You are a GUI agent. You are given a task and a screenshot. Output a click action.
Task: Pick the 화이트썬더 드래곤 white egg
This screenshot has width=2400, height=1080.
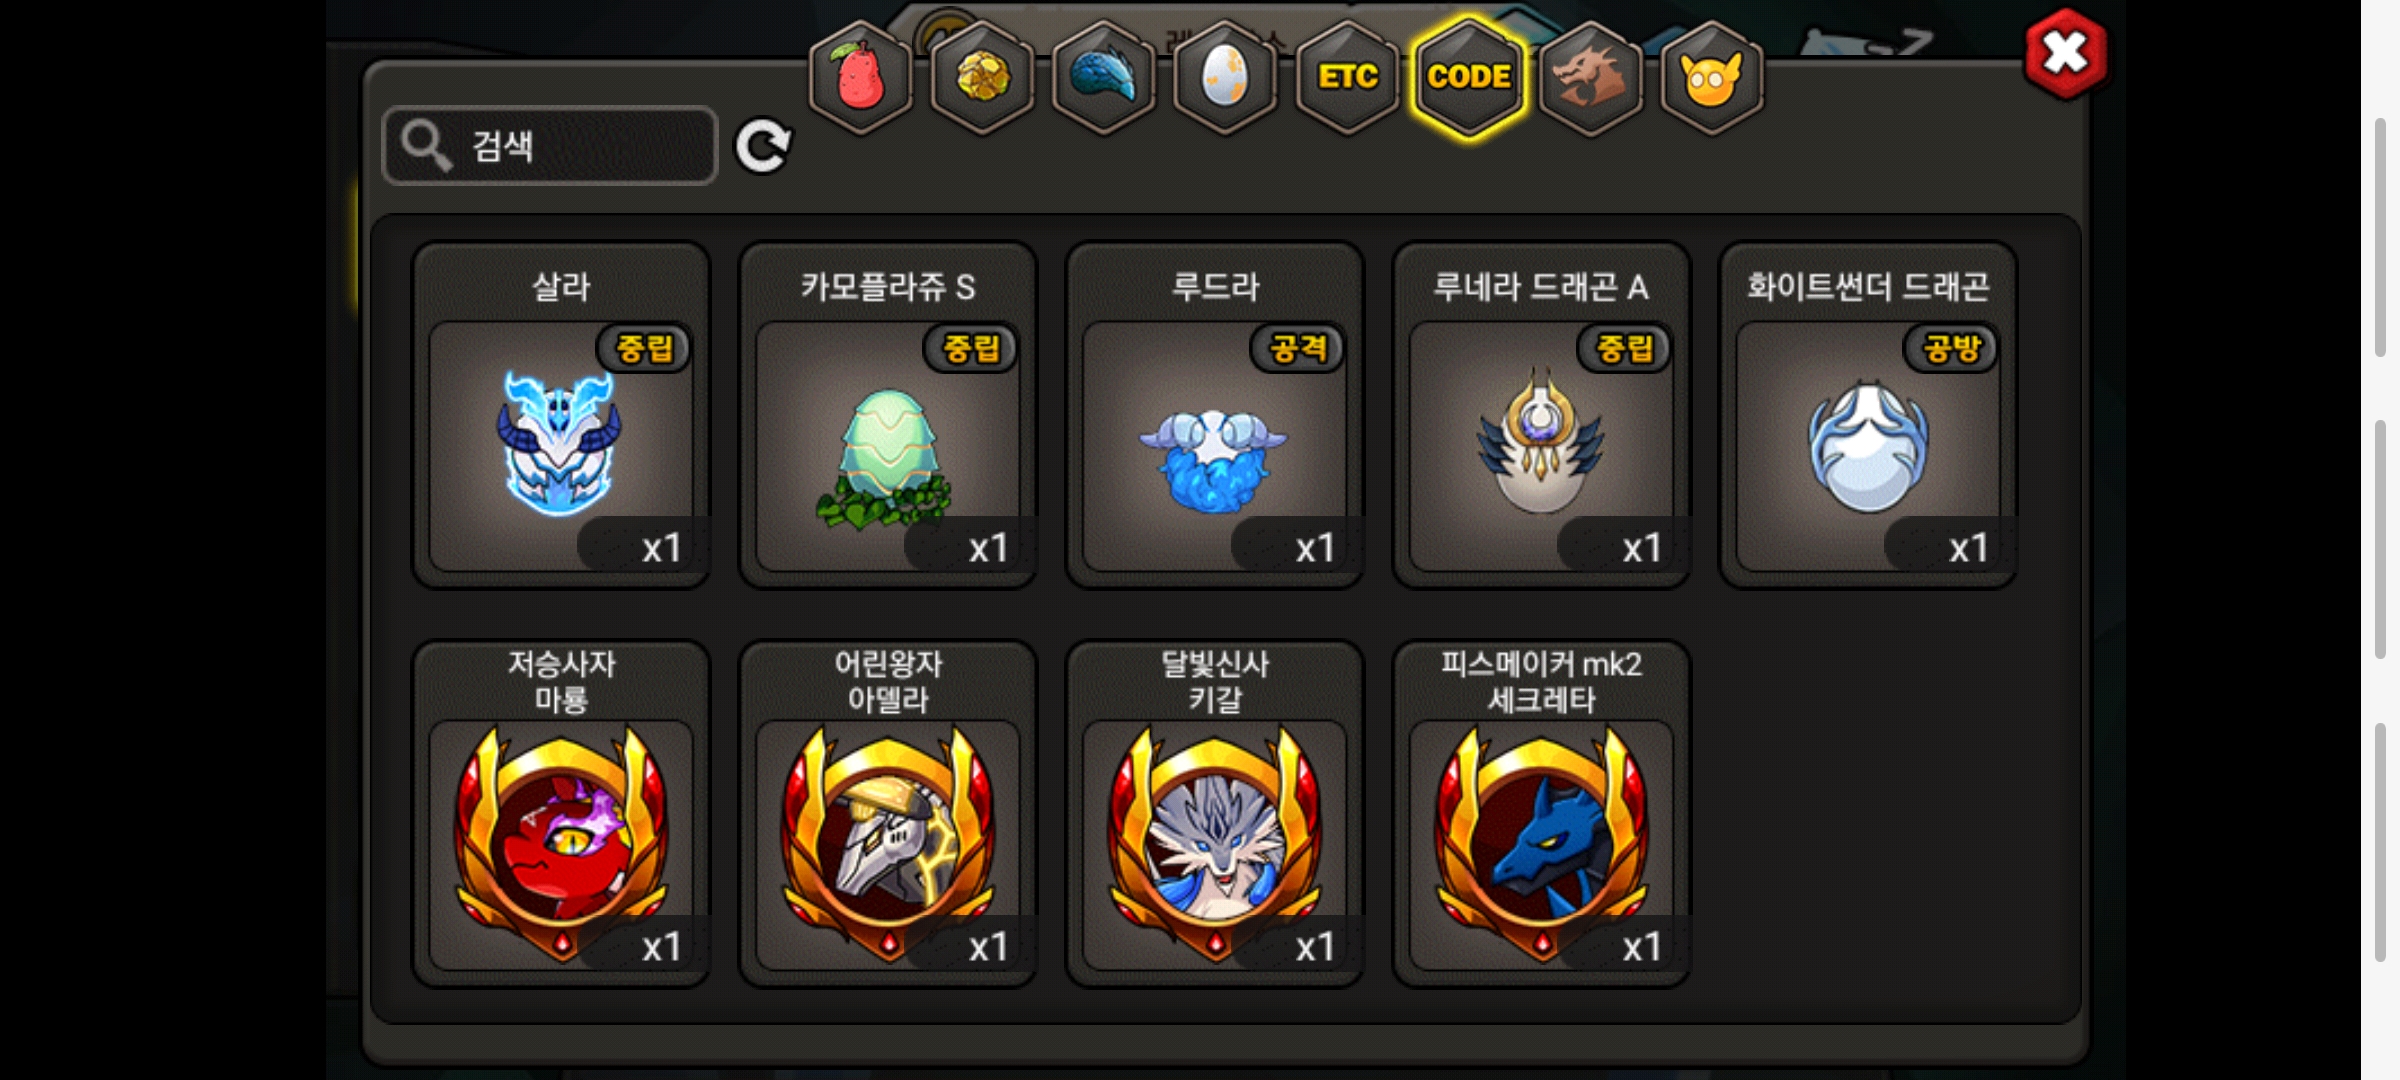(1868, 415)
